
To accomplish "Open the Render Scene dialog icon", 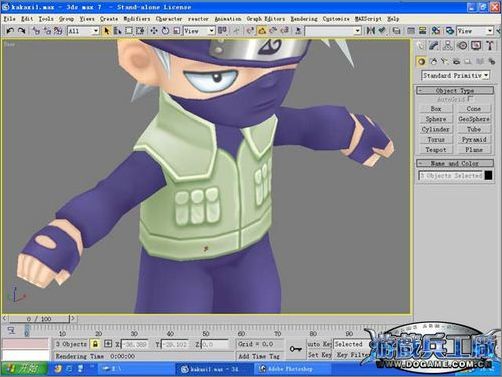I will coord(450,31).
